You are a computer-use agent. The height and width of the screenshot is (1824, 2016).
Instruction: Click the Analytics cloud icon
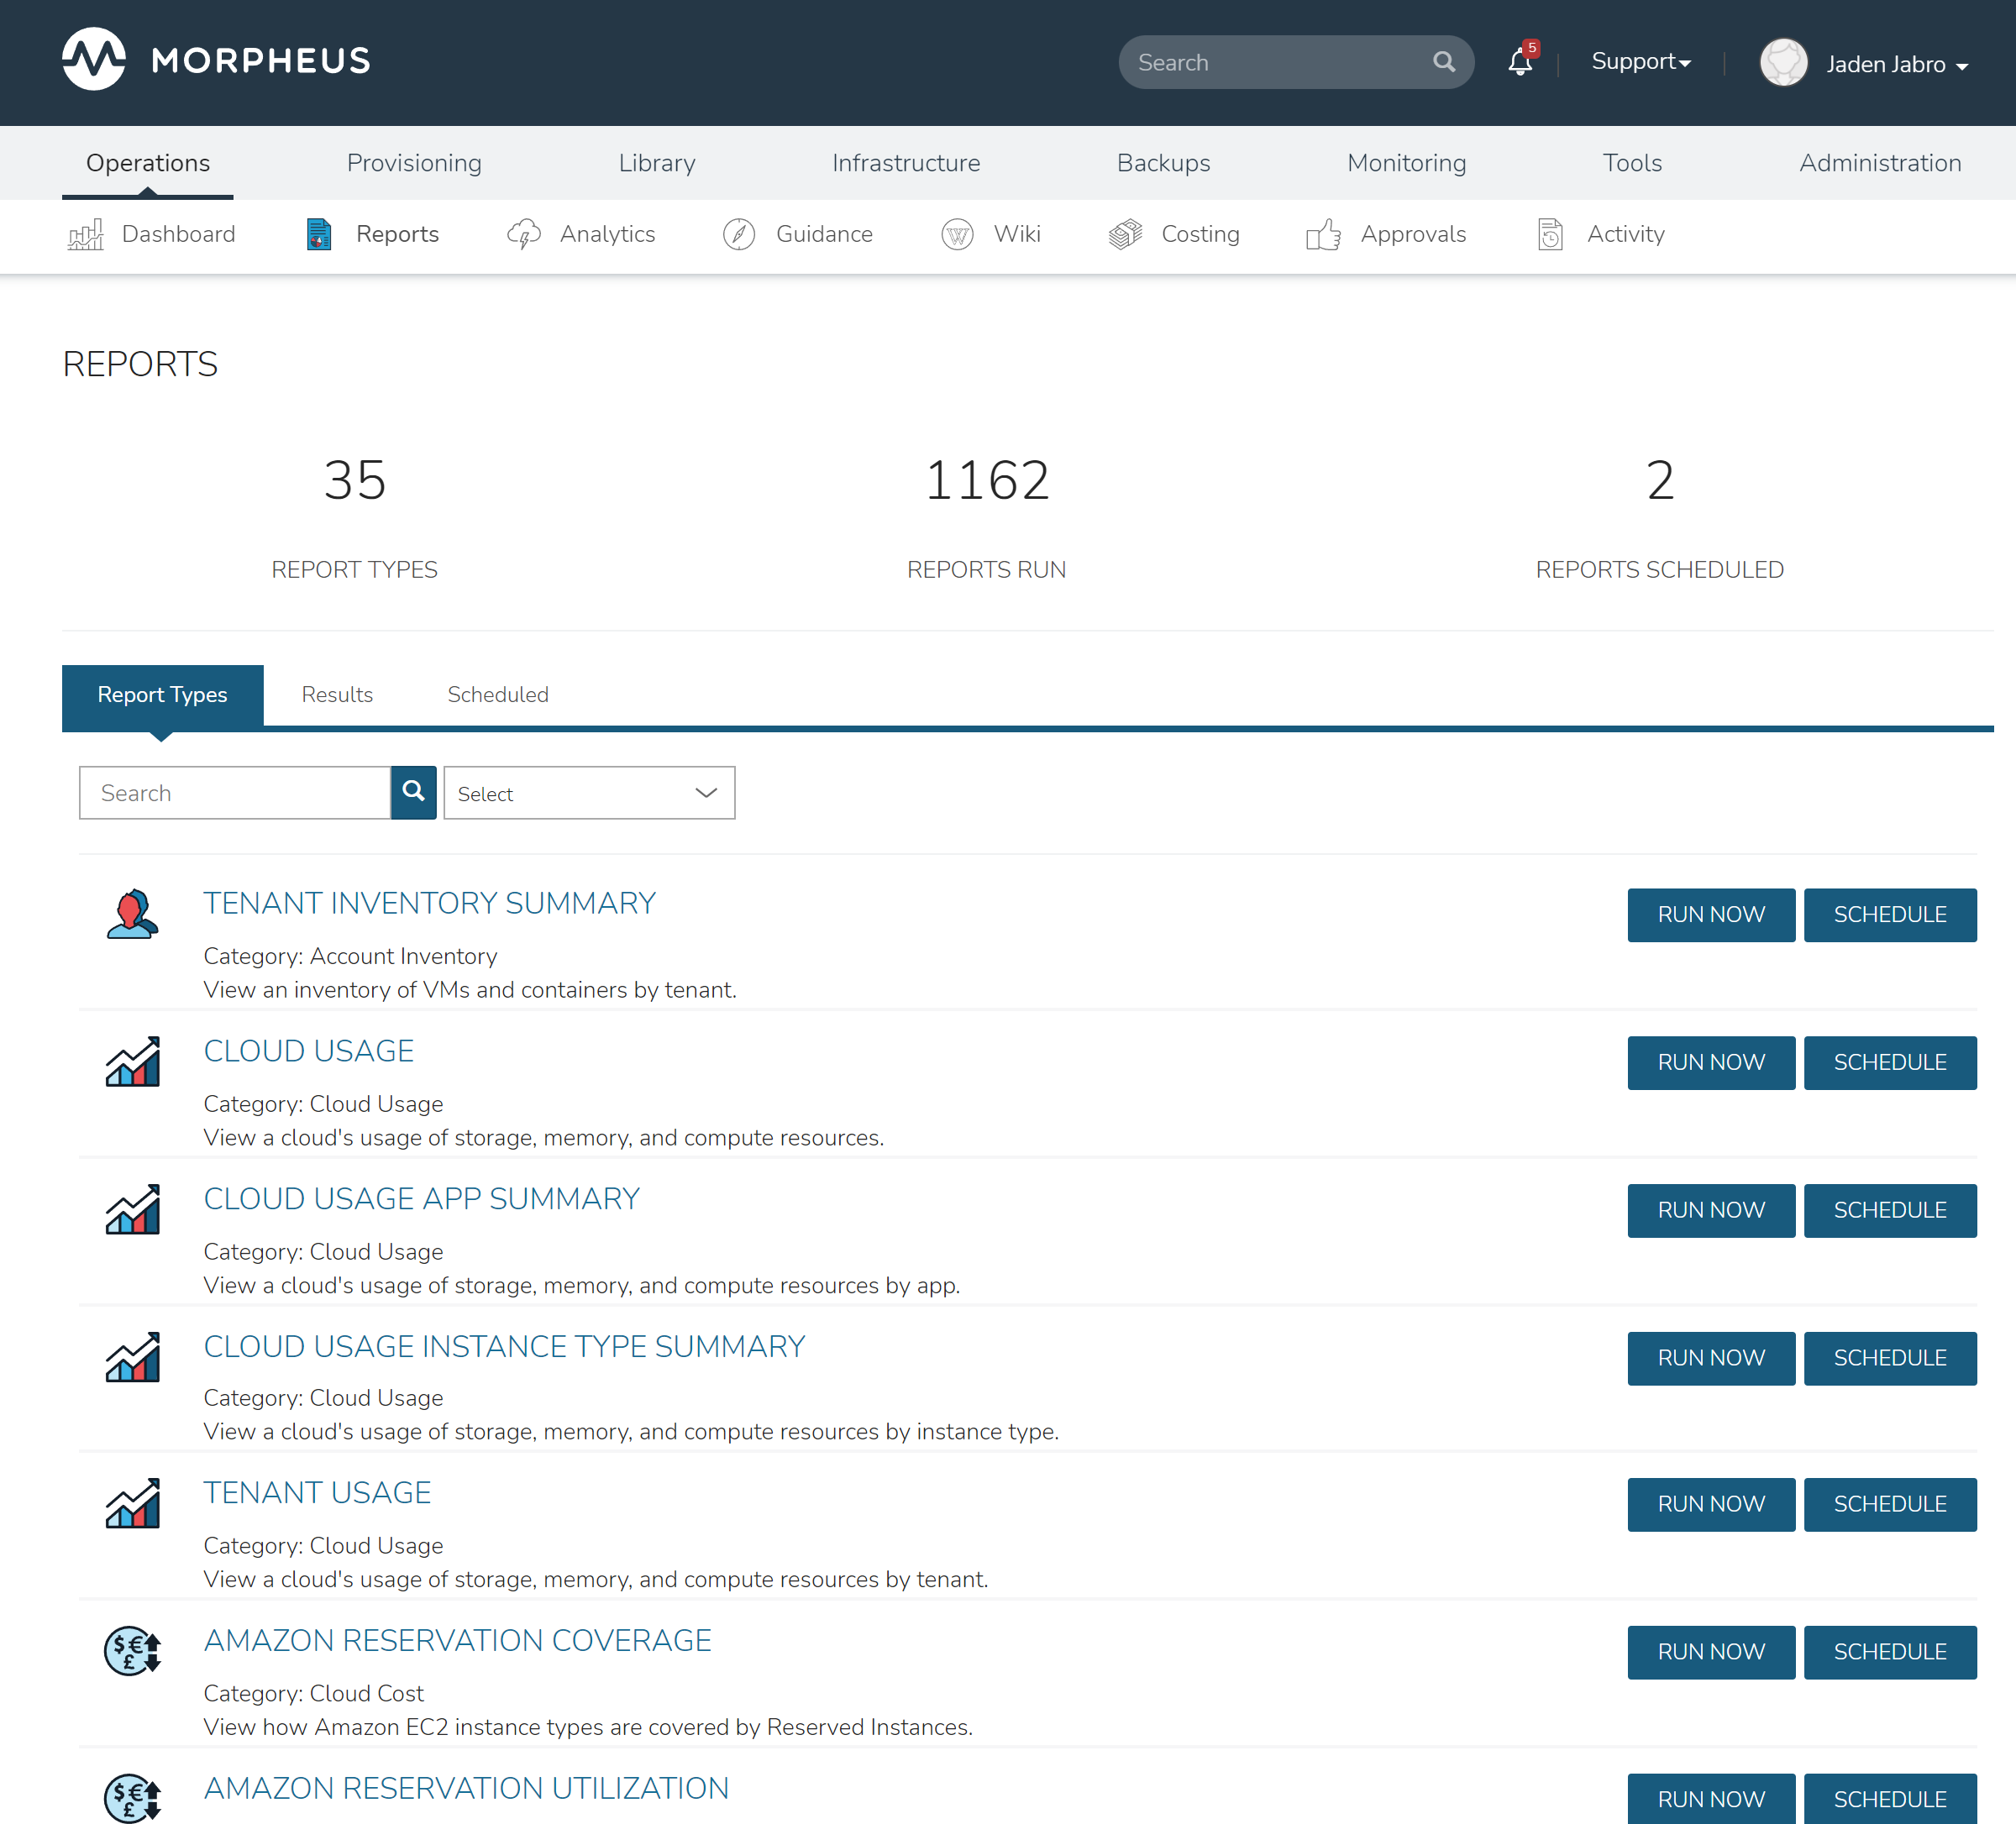[524, 235]
